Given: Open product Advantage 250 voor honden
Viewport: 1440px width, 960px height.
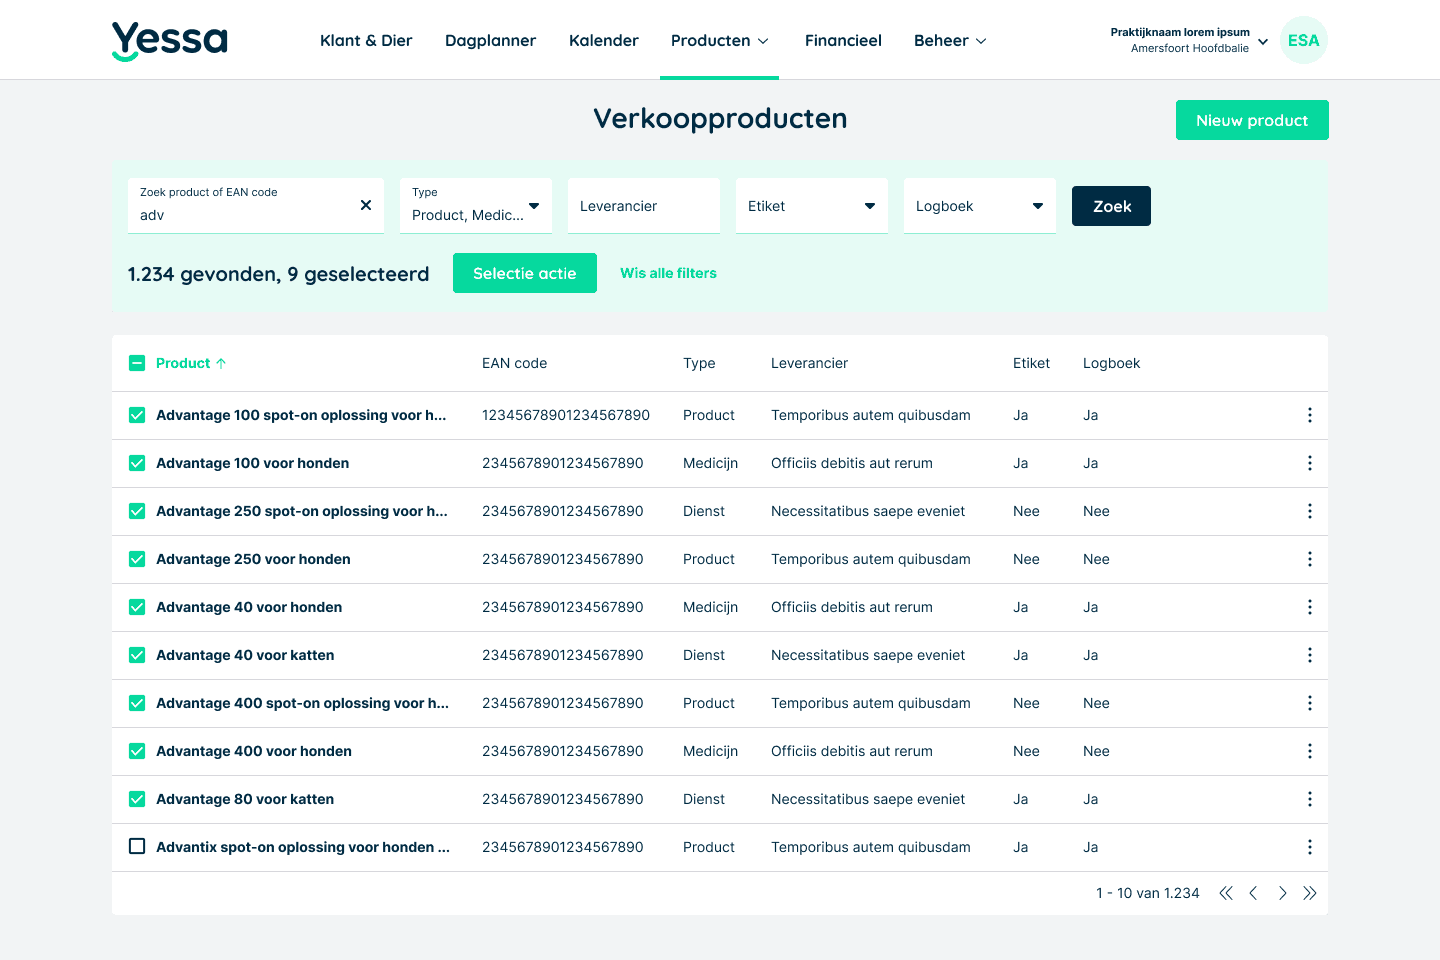Looking at the screenshot, I should point(253,559).
